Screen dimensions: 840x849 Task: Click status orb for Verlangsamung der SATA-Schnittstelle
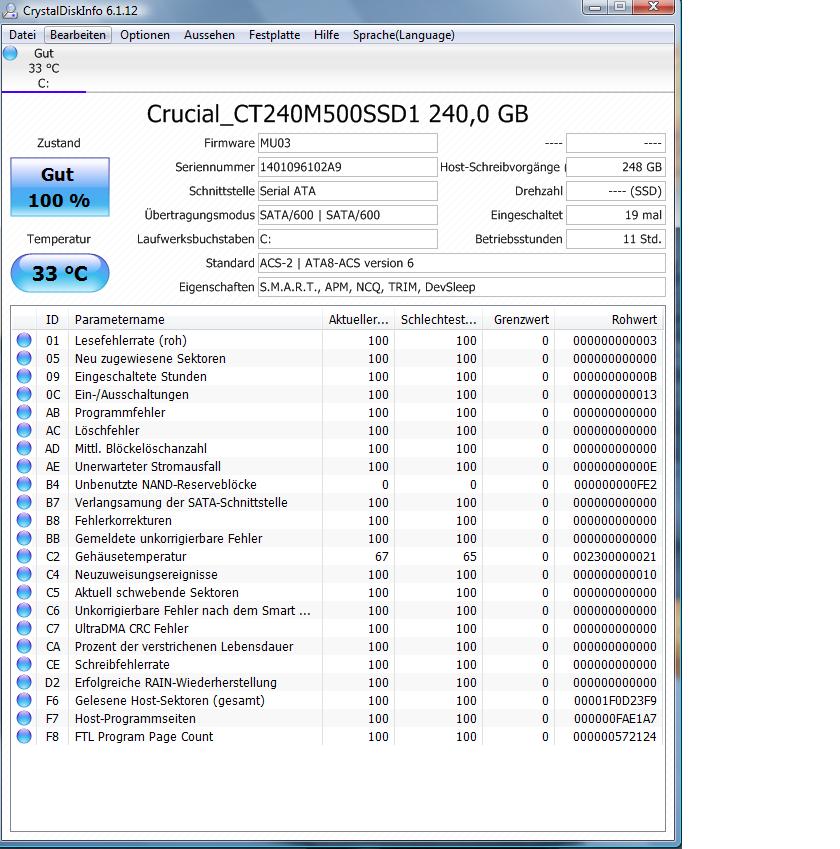[x=24, y=502]
